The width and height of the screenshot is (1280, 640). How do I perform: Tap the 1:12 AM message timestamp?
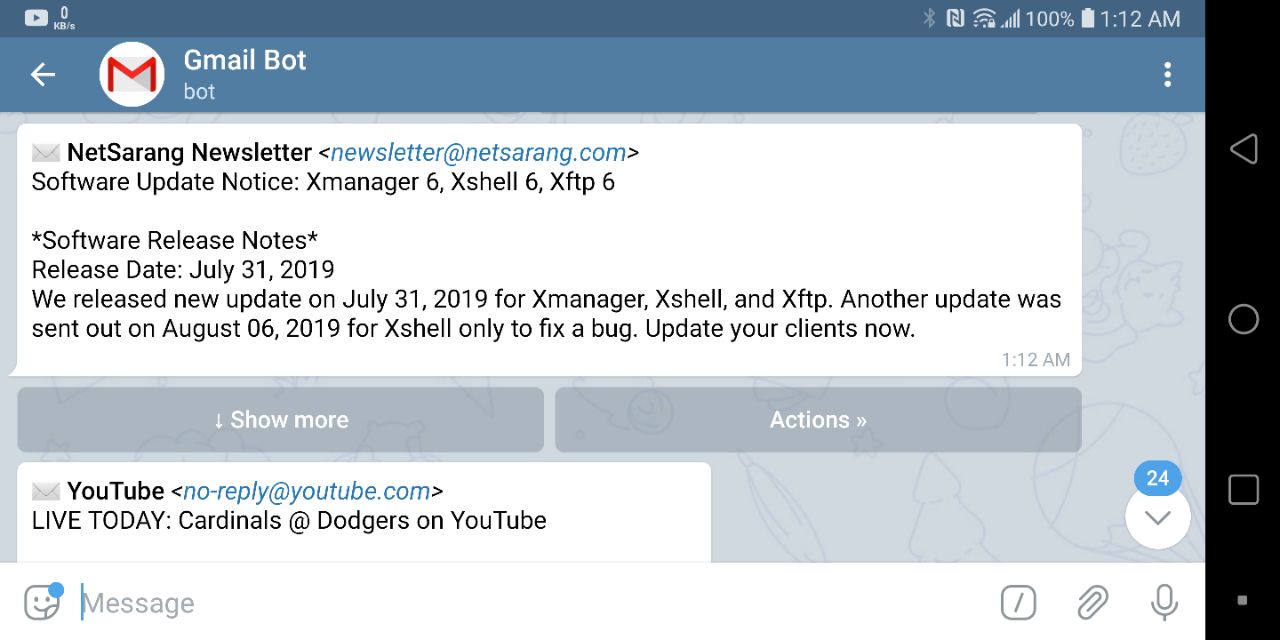click(x=1036, y=360)
